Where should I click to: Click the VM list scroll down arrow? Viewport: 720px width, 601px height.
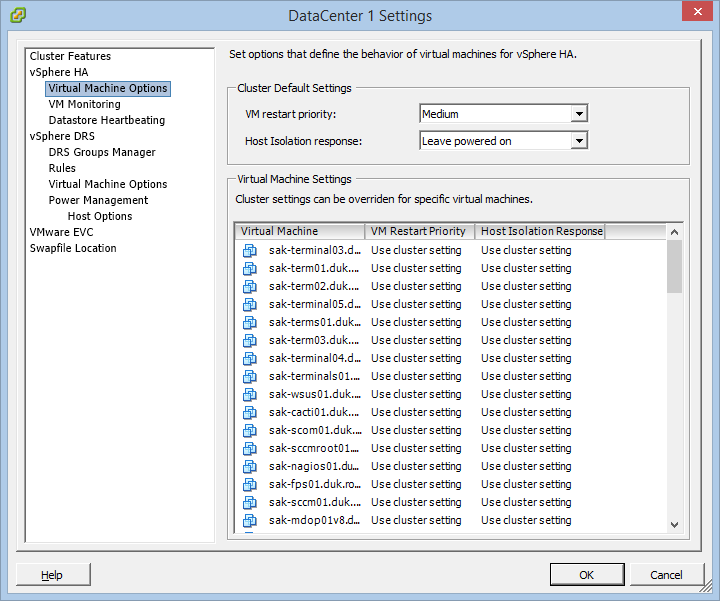(x=674, y=525)
